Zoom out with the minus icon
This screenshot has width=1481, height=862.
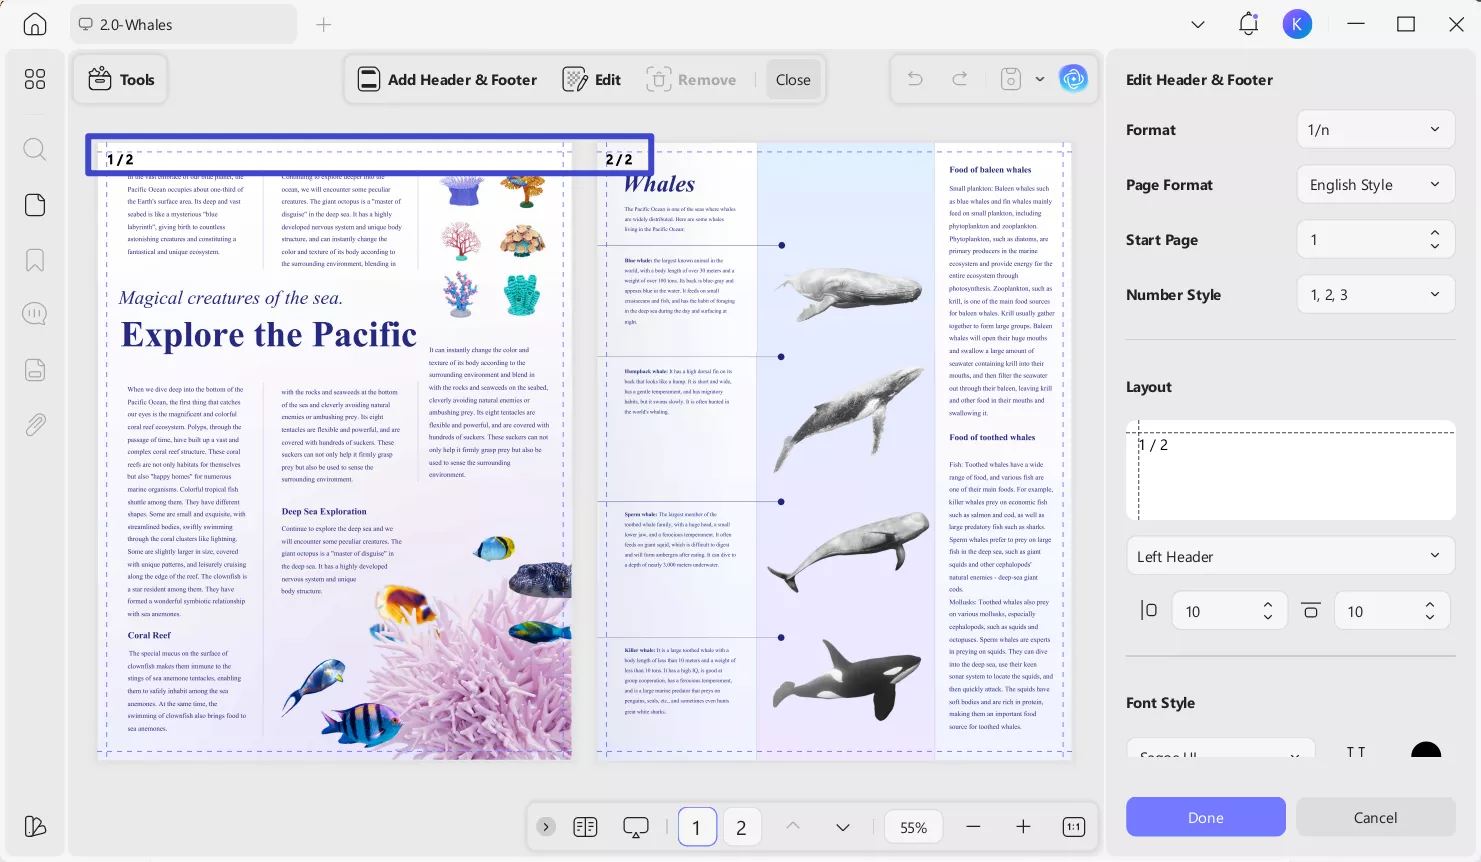pos(973,827)
